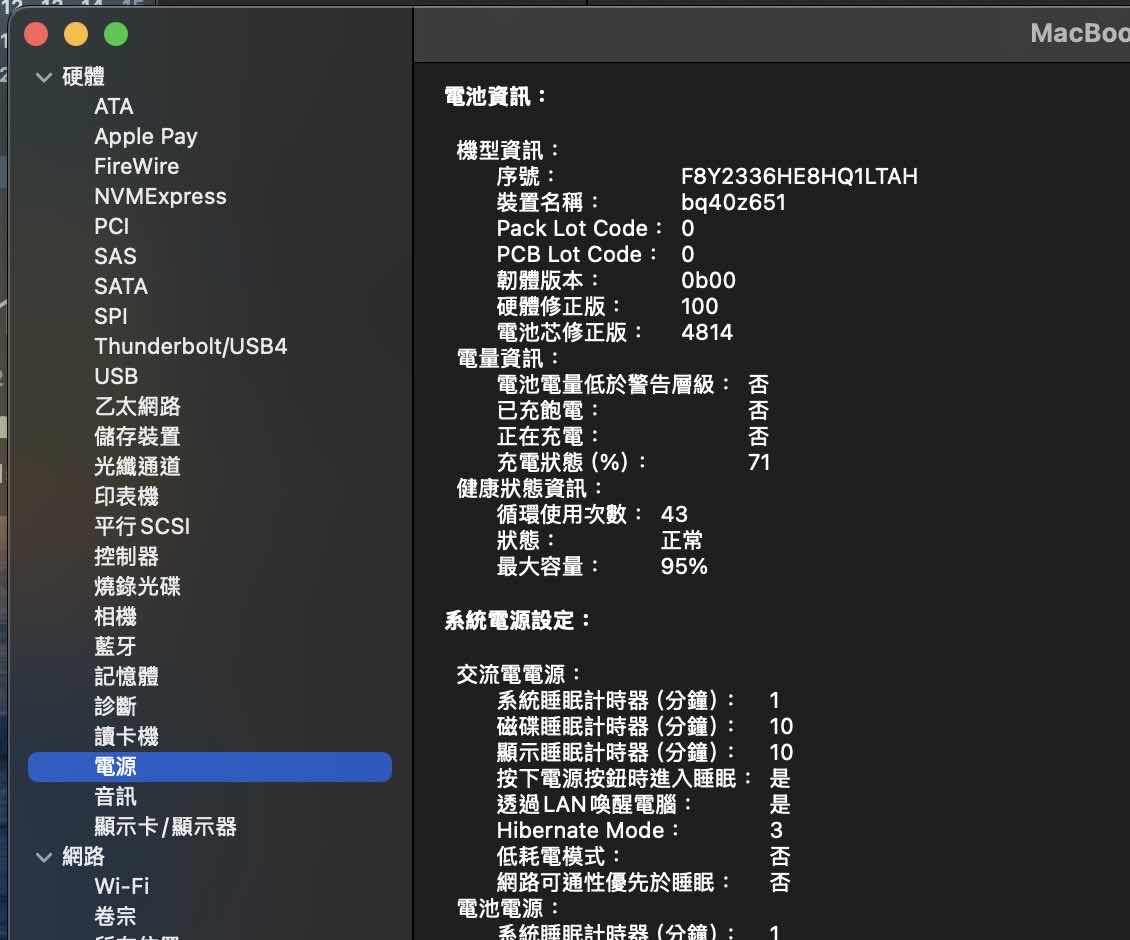Click the yellow minimize window button
Image resolution: width=1130 pixels, height=940 pixels.
pyautogui.click(x=76, y=35)
